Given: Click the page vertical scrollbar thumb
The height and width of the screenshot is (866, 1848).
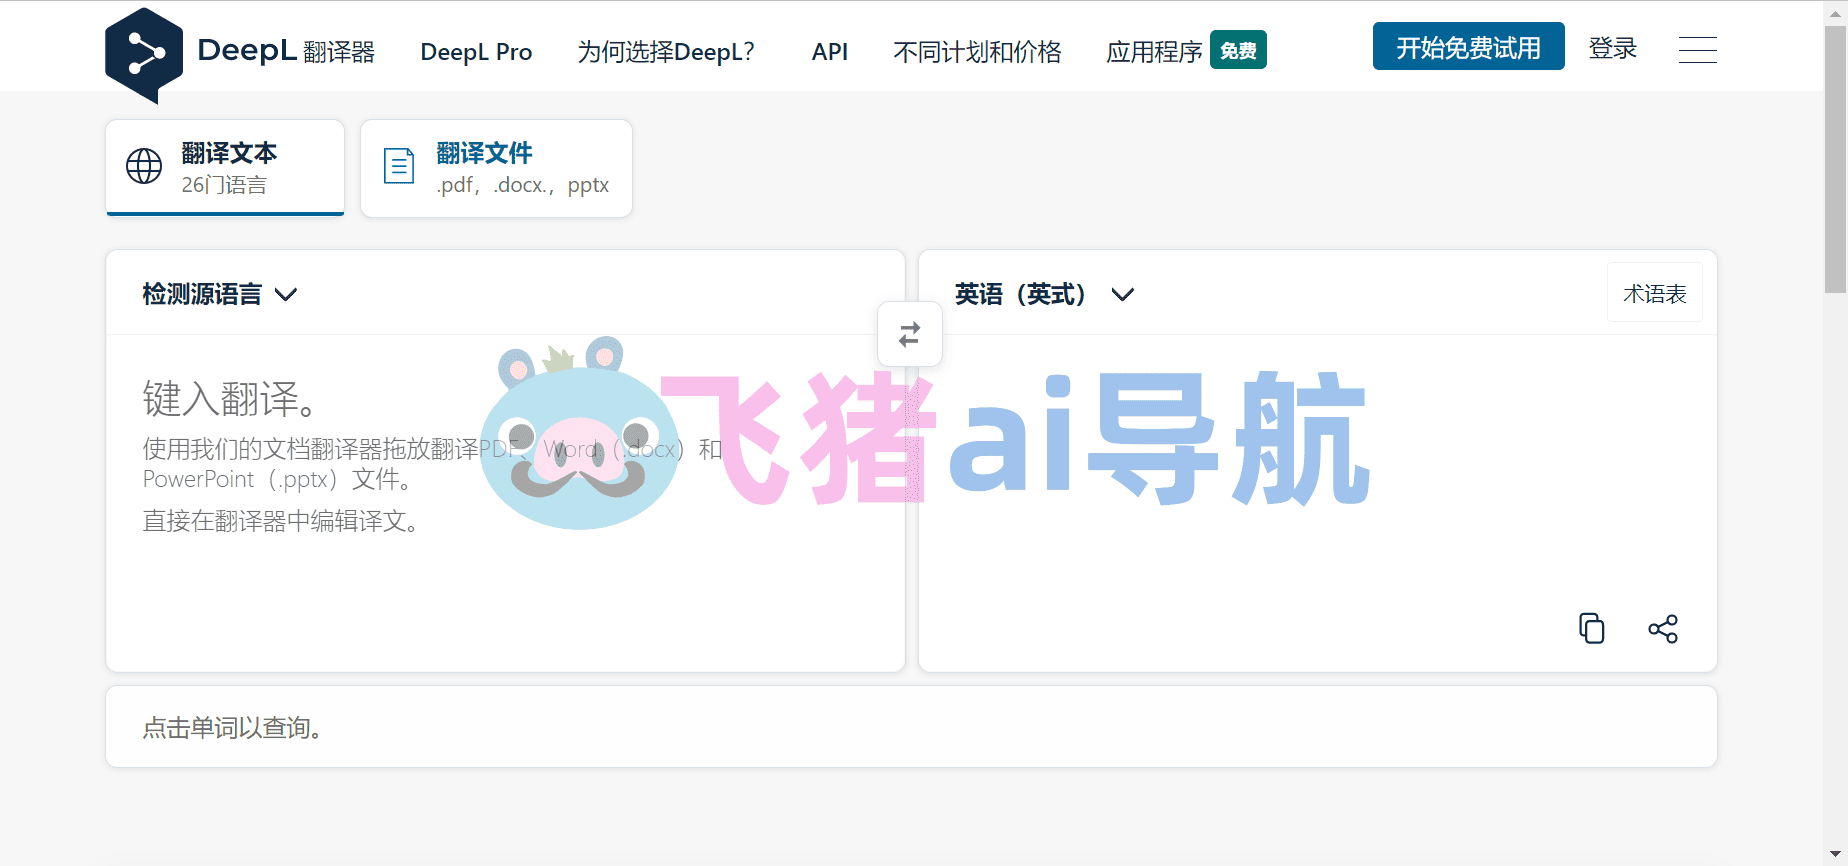Looking at the screenshot, I should point(1835,160).
